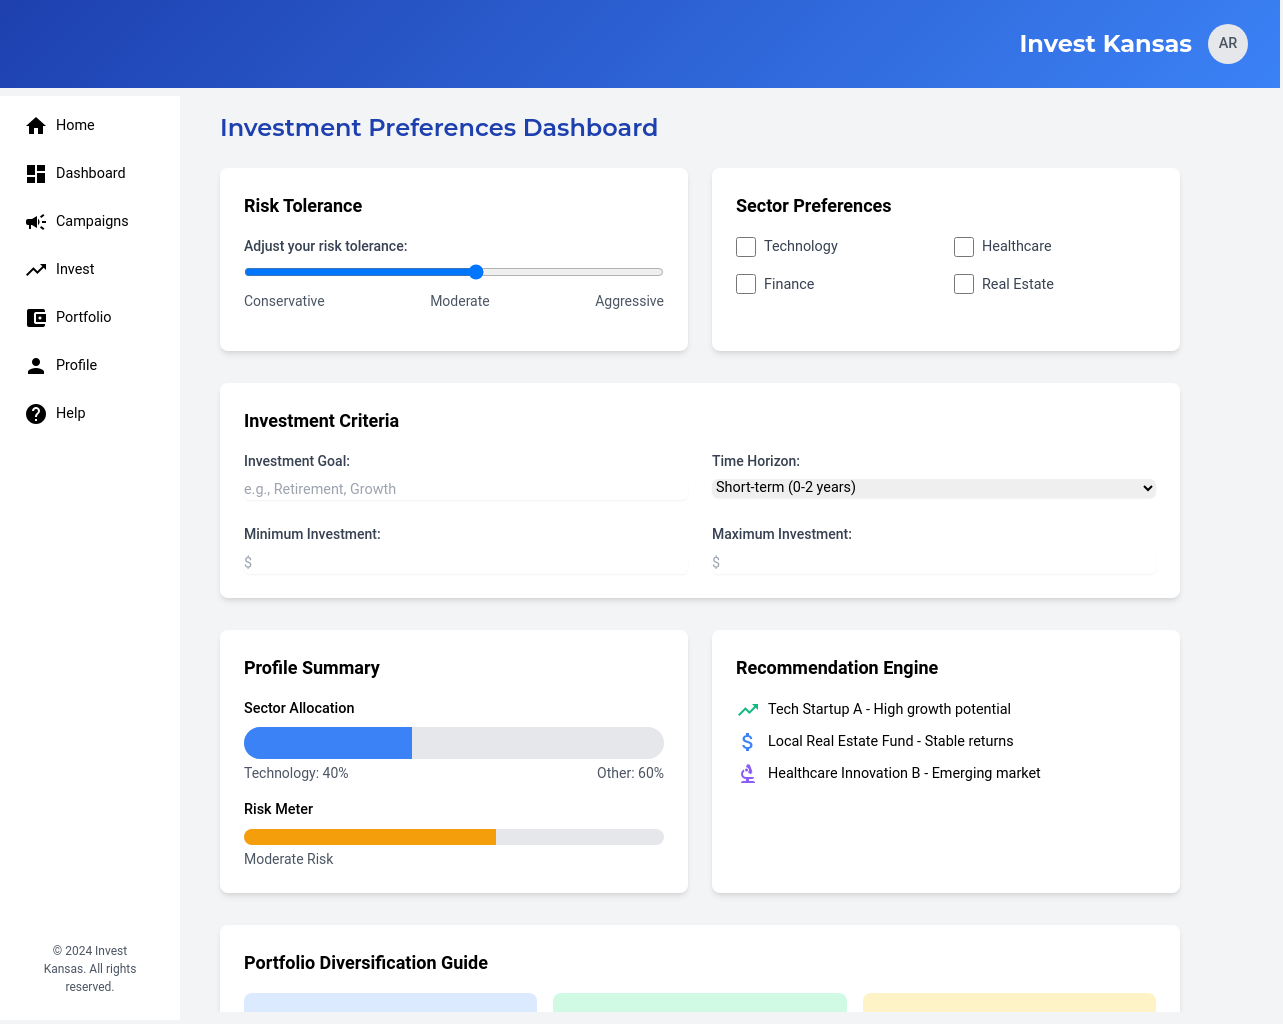Open the Help question mark icon
The width and height of the screenshot is (1283, 1024).
point(36,413)
